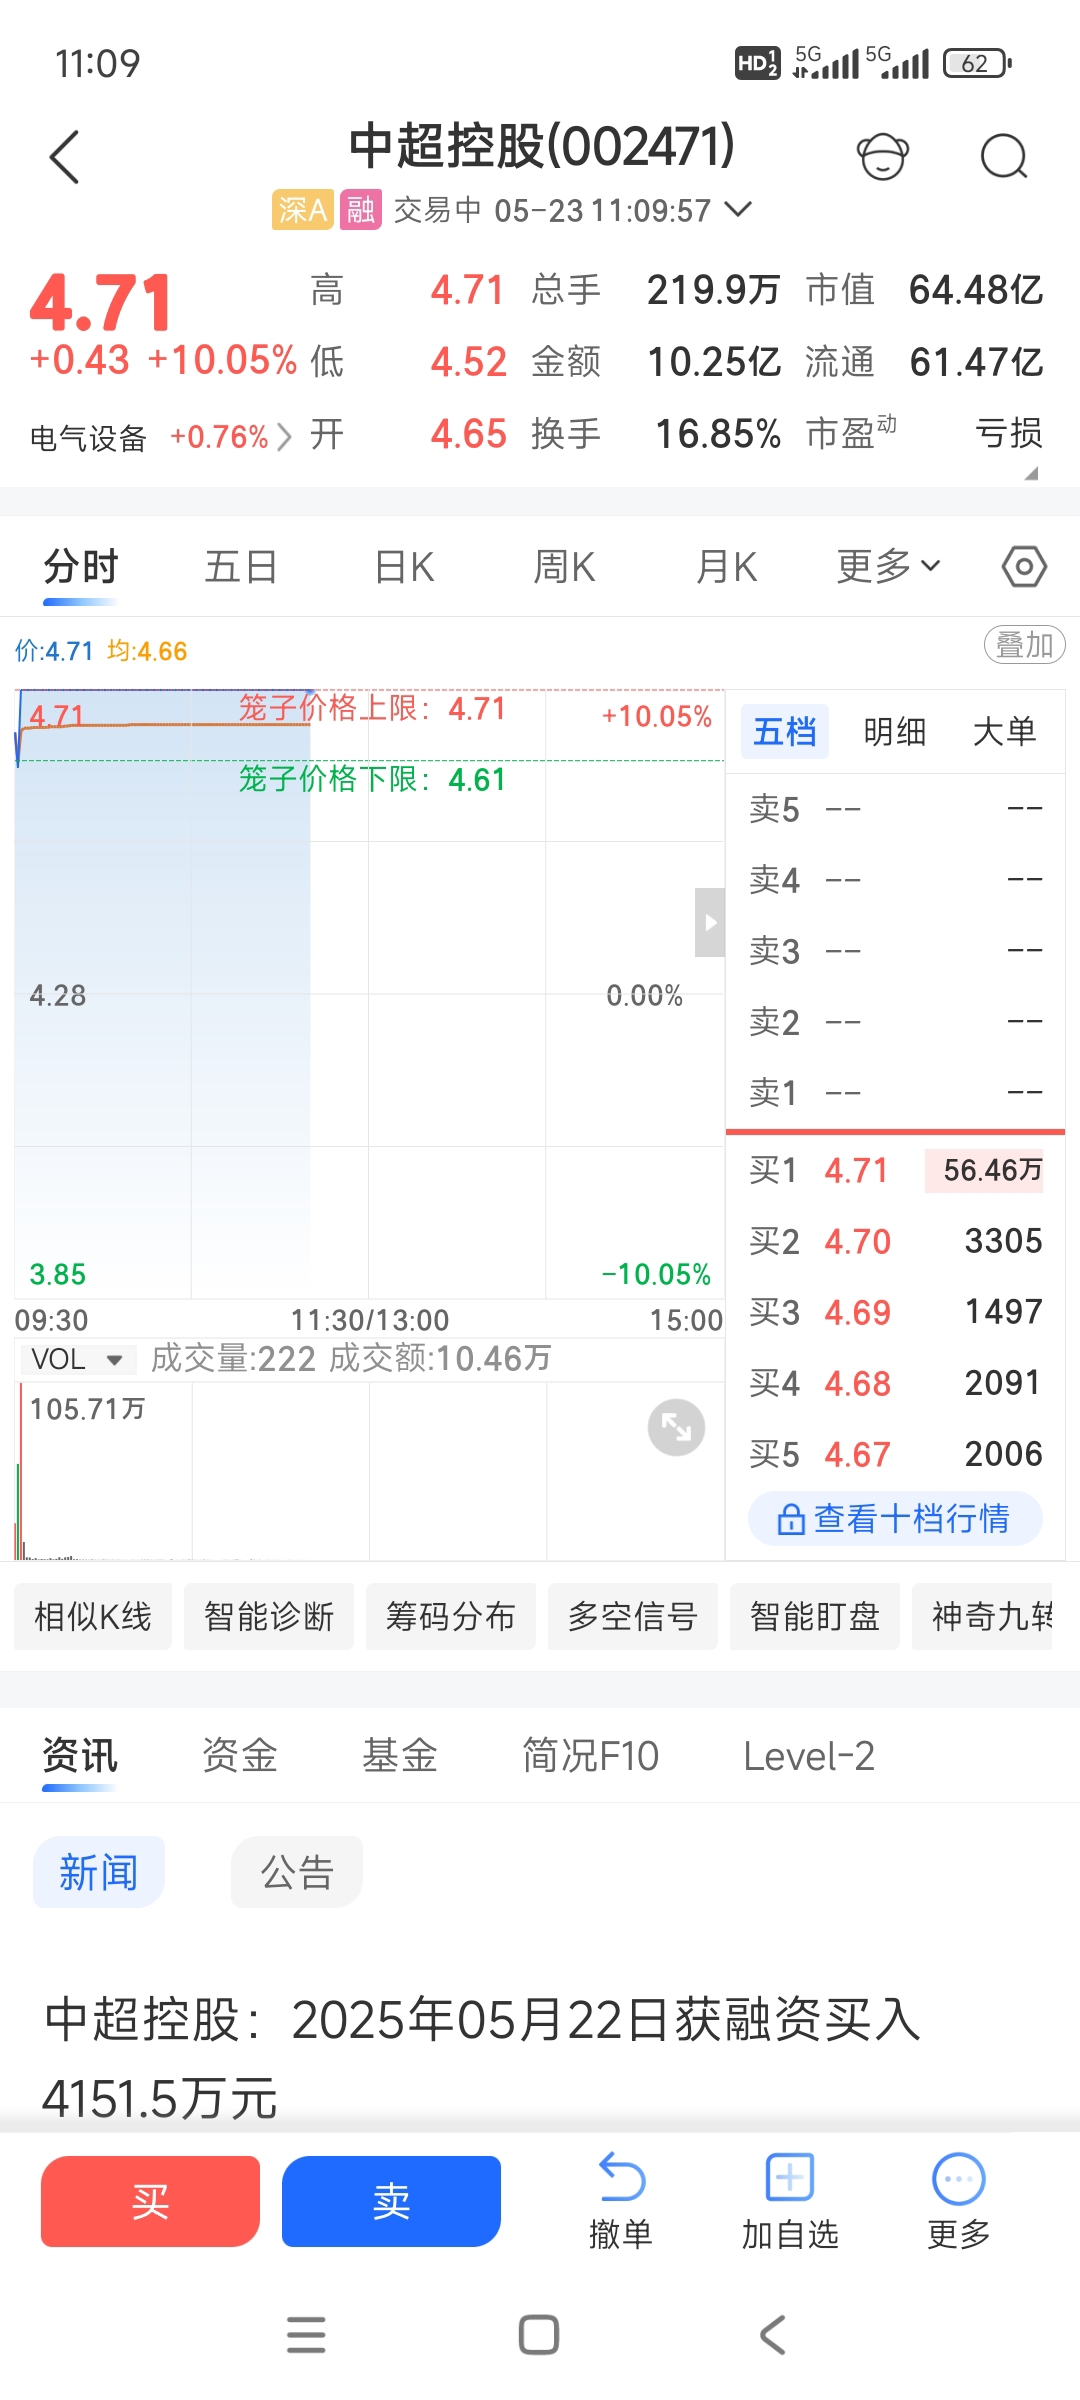Open news about 融资买入 4151.5万元
Viewport: 1080px width, 2400px height.
pyautogui.click(x=482, y=2058)
